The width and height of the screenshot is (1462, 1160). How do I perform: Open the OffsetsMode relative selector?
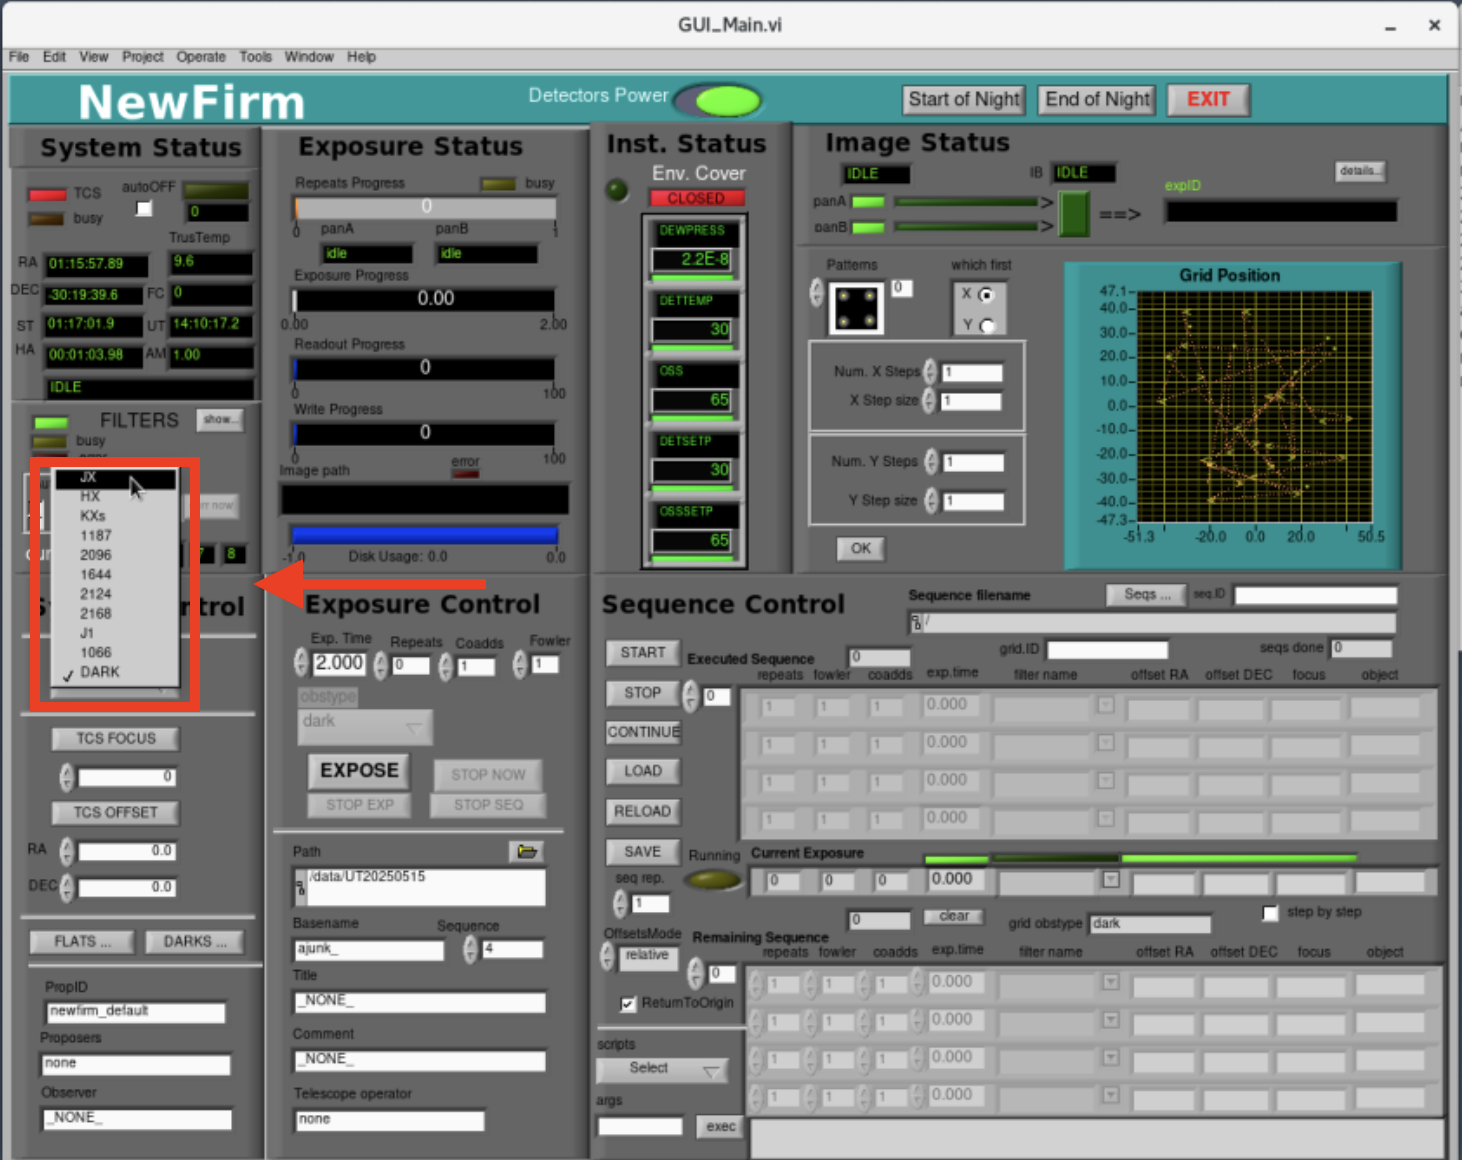[x=647, y=957]
